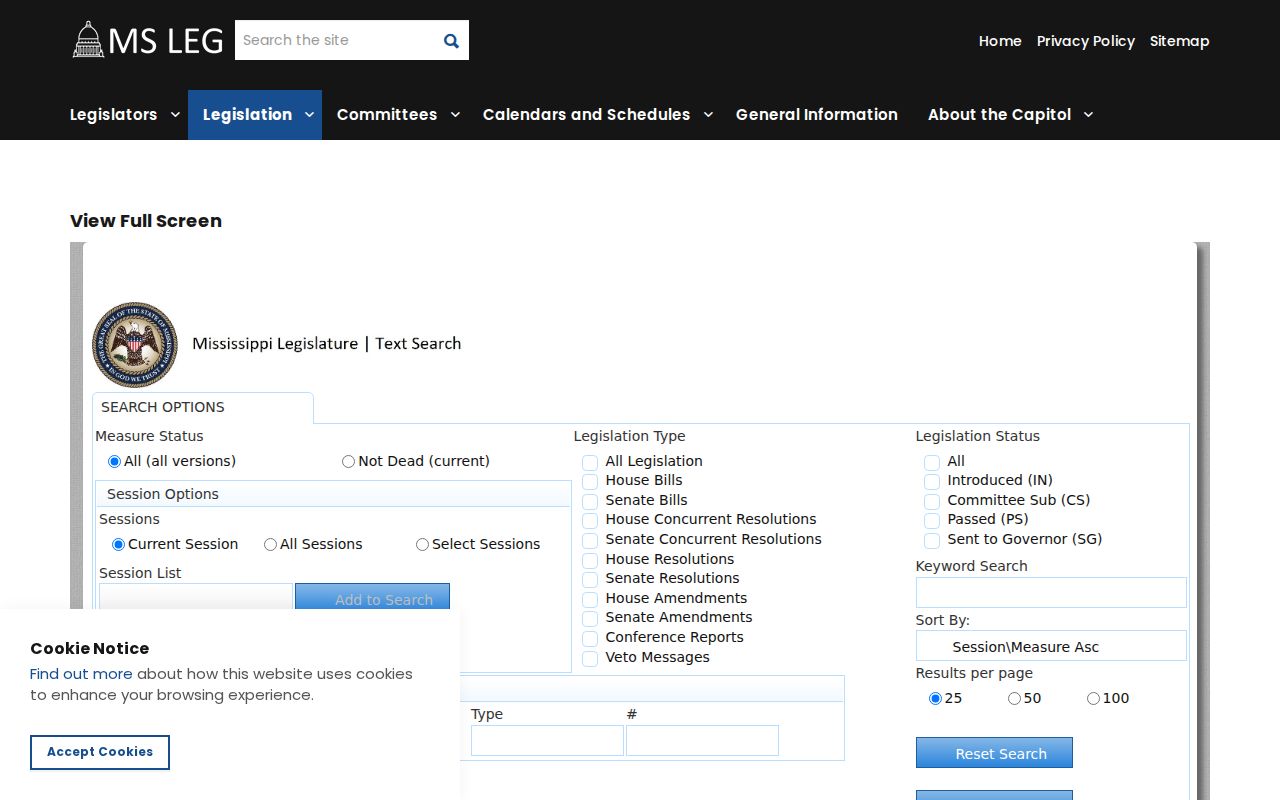Open the Legislators menu
The height and width of the screenshot is (800, 1280).
coord(113,115)
